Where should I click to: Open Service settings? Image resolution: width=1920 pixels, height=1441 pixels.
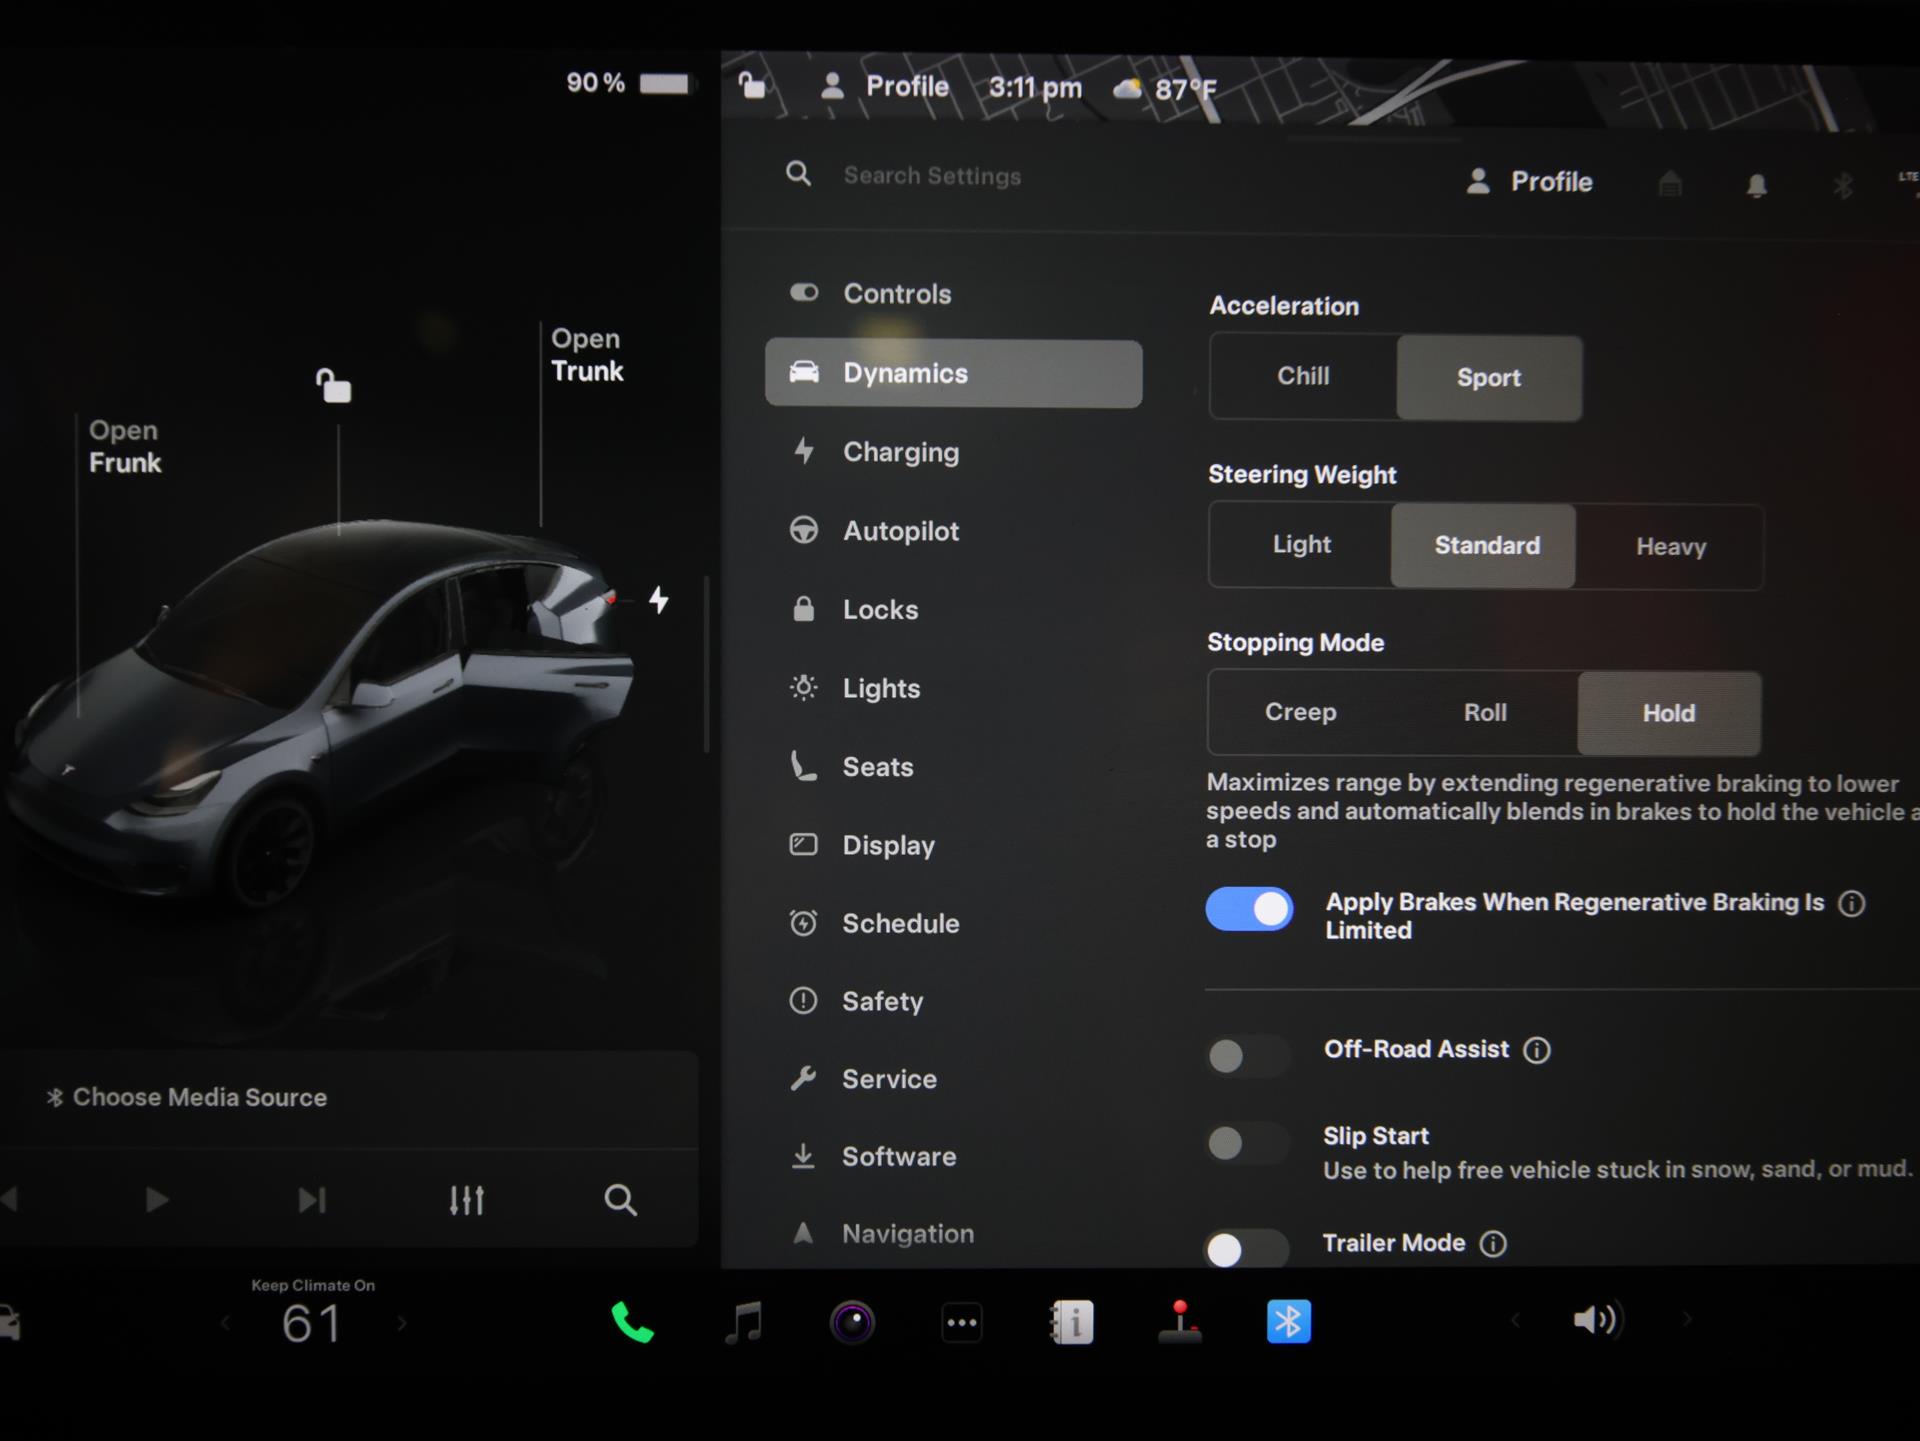click(953, 1079)
